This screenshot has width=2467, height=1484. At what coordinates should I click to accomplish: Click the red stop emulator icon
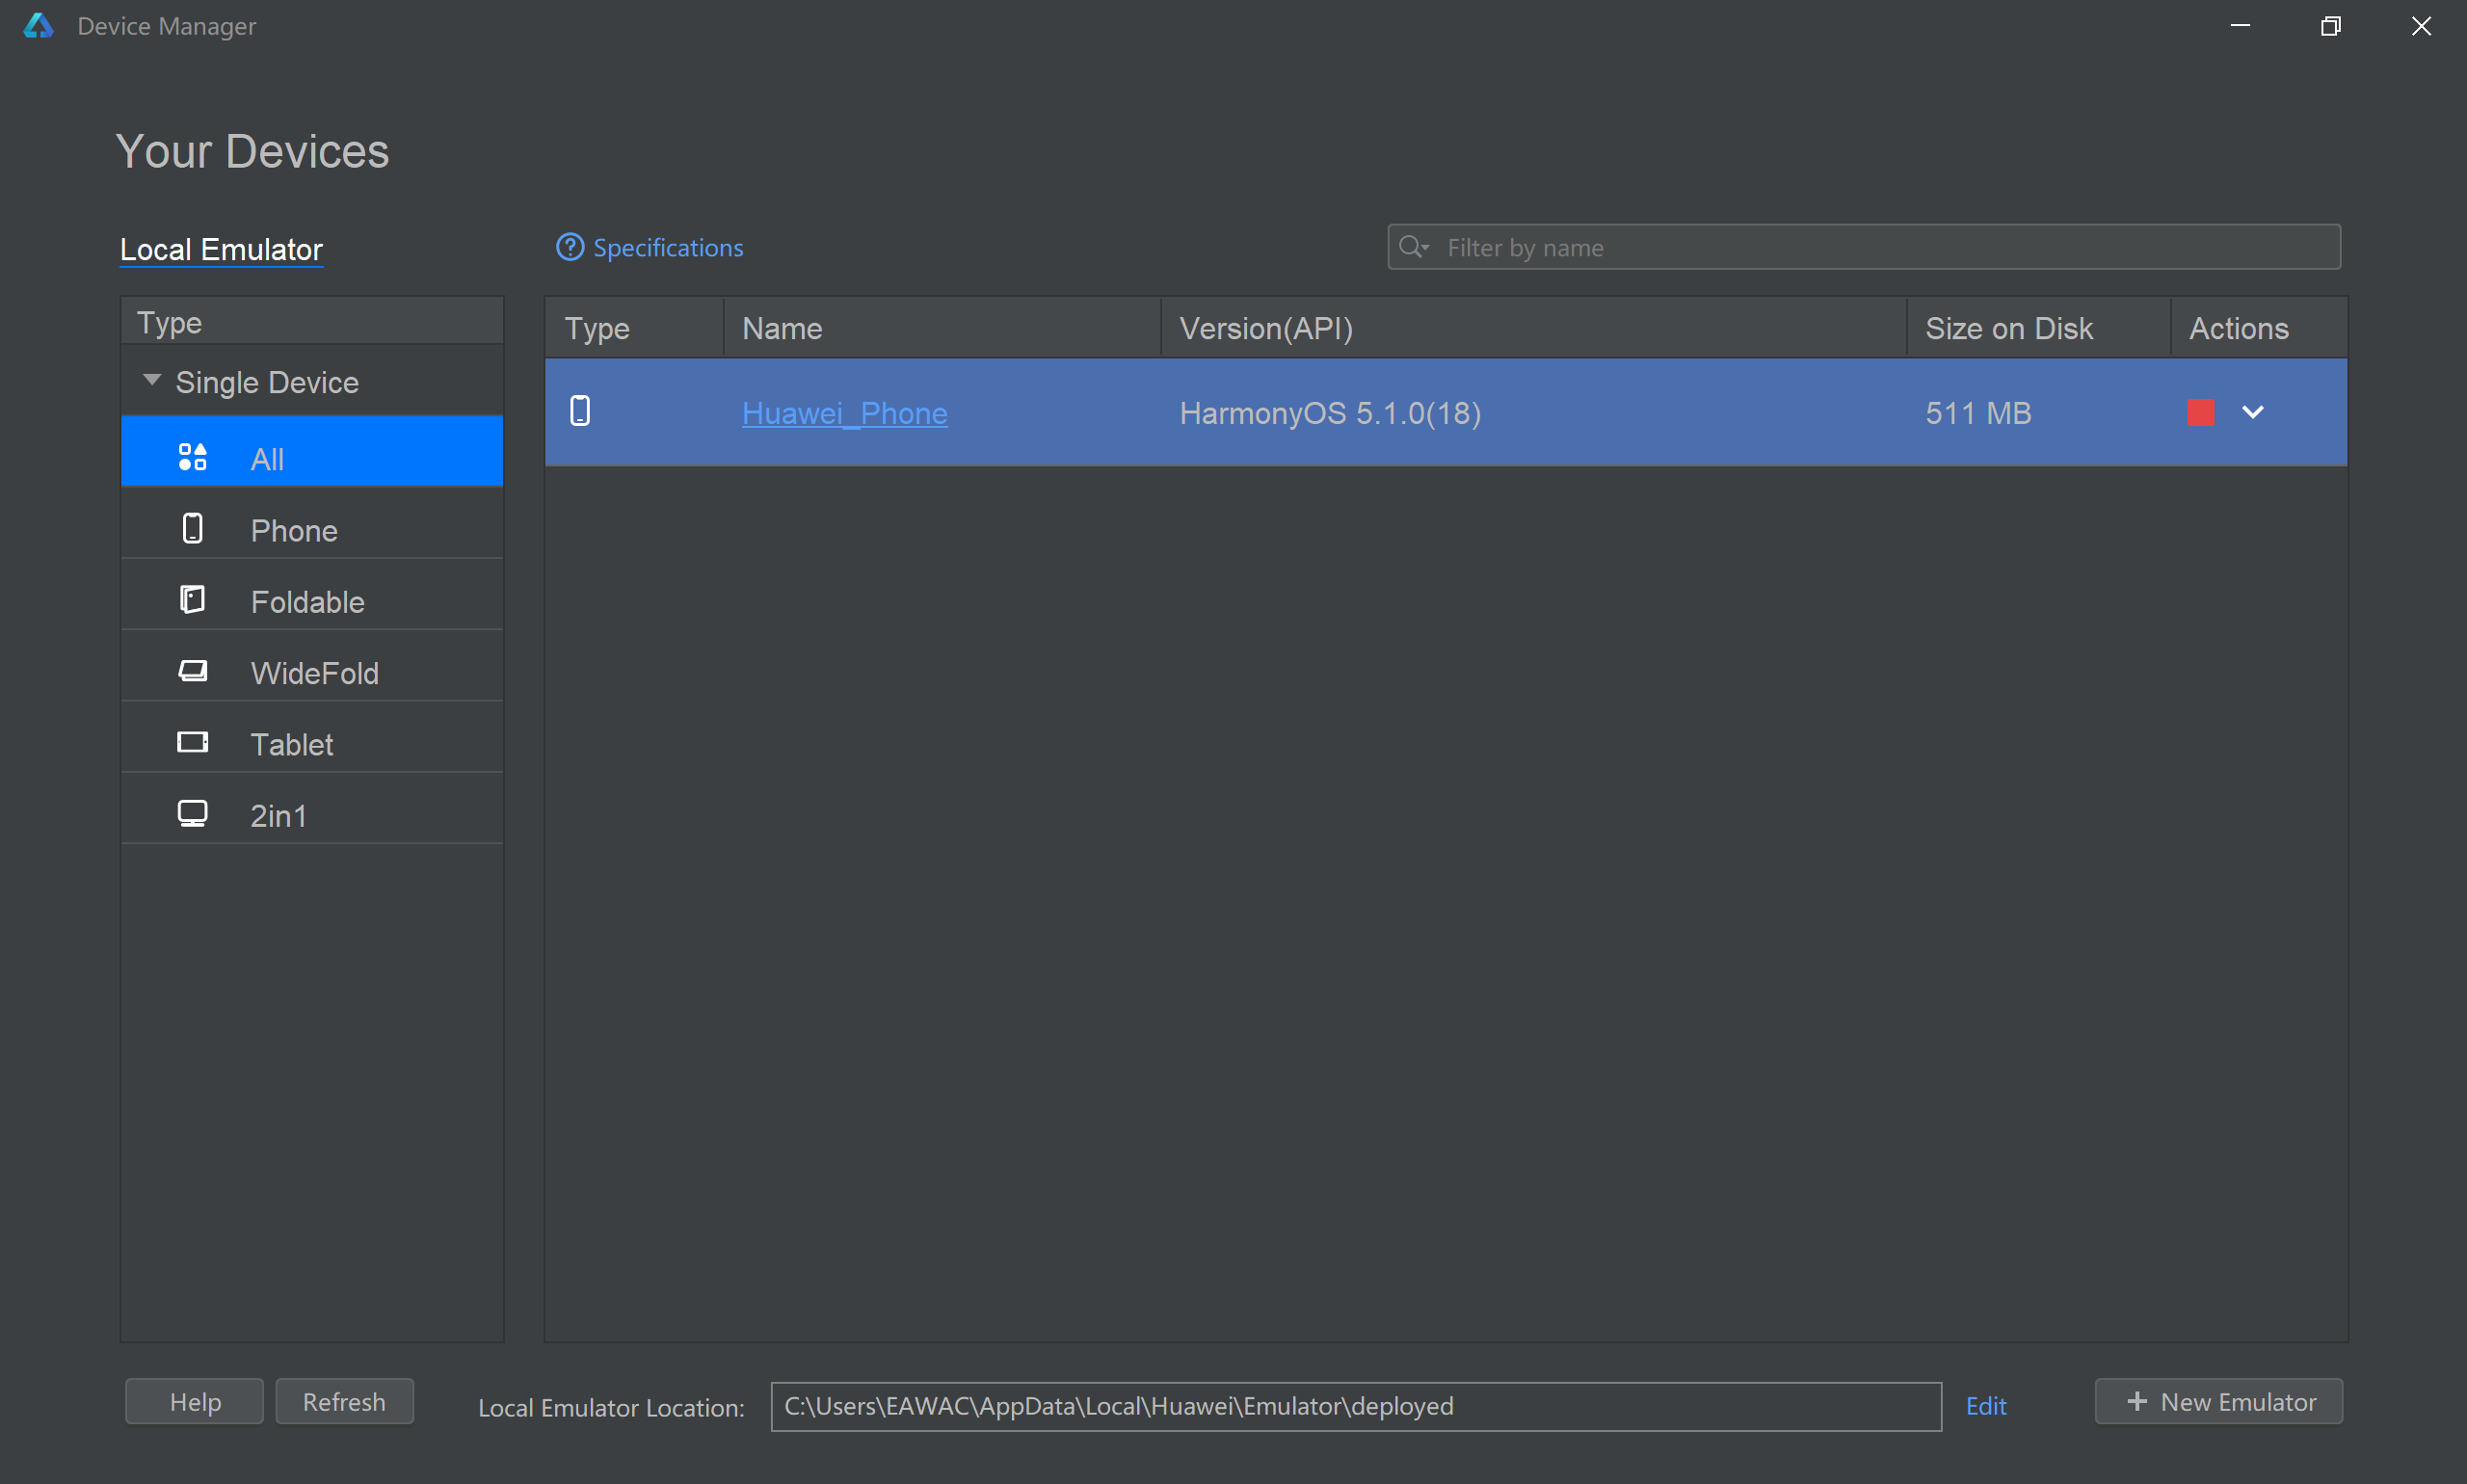click(2200, 413)
